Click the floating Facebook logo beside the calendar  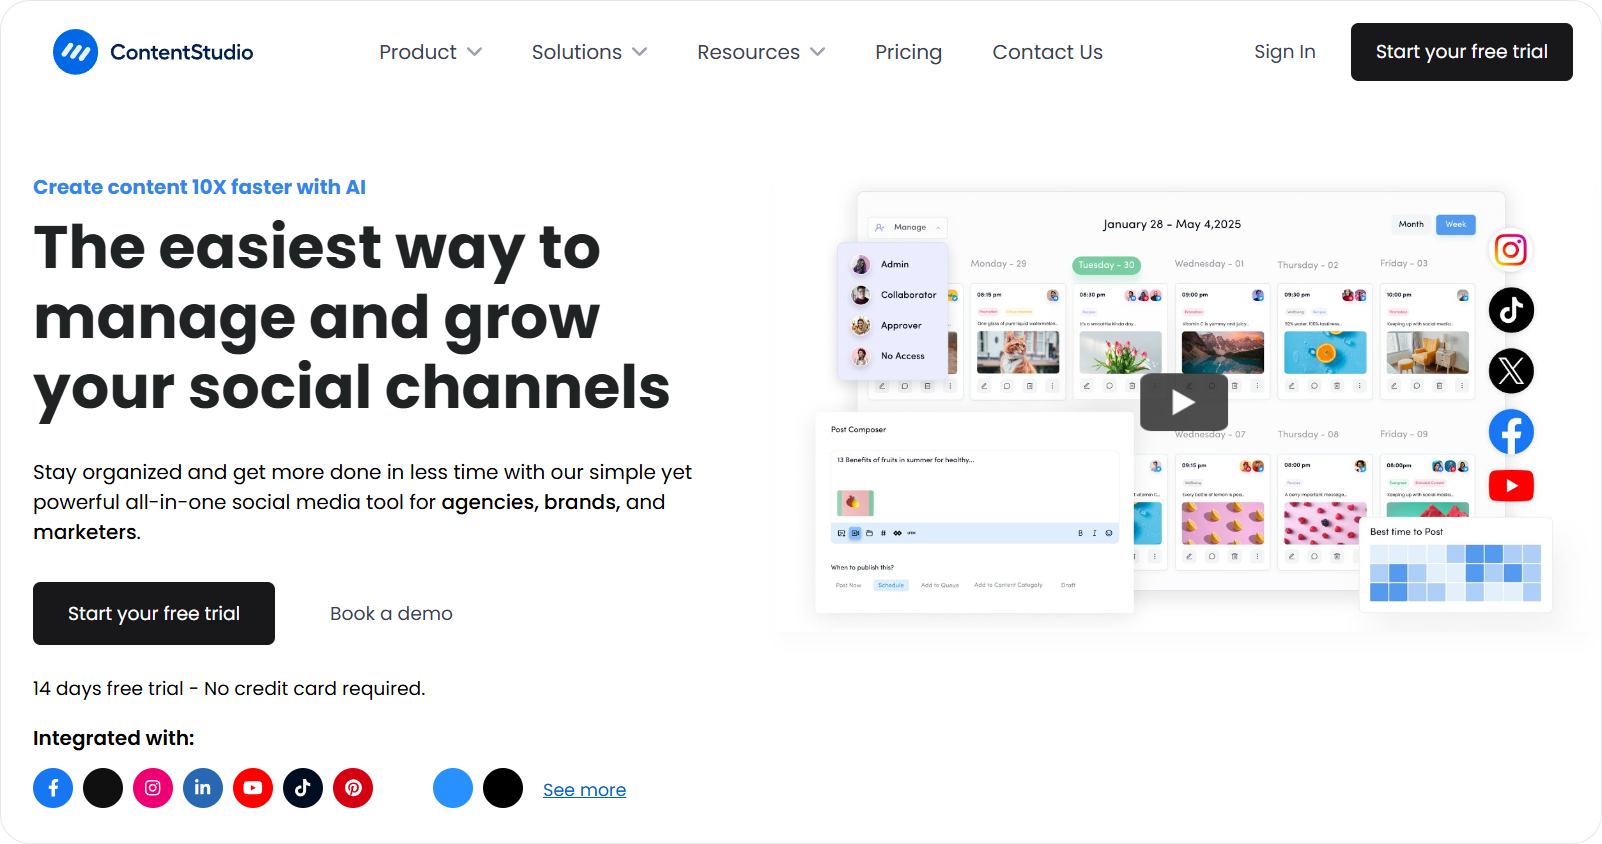point(1511,432)
